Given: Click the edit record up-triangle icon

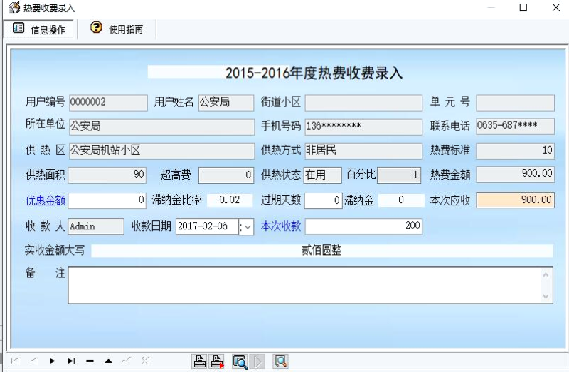Looking at the screenshot, I should click(x=108, y=361).
